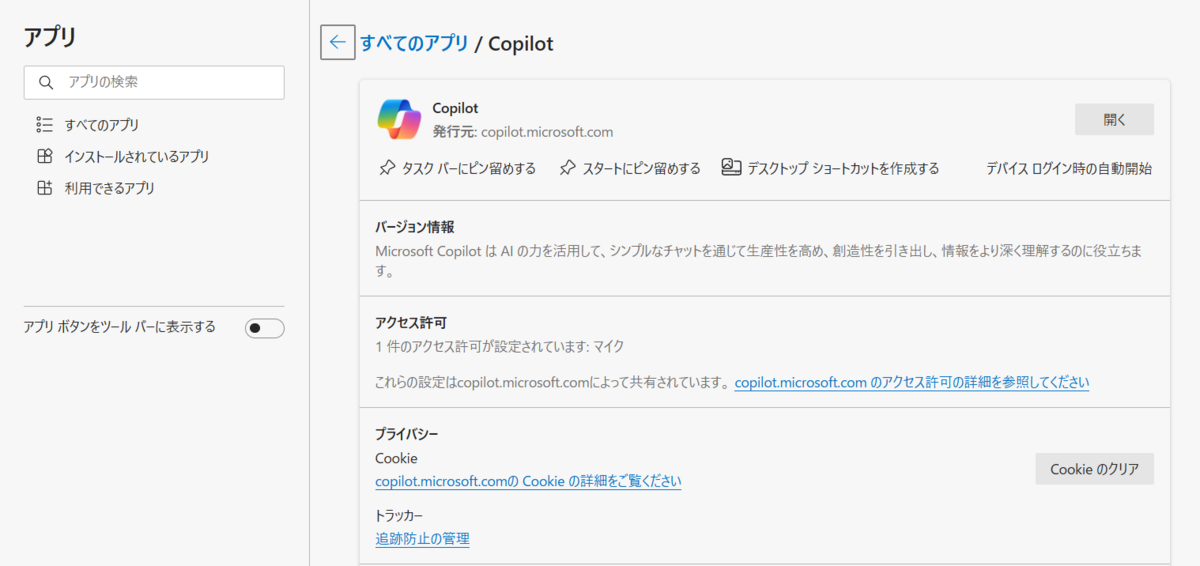
Task: Open the copilot.microsoft.com アクセス許可の詳細 link
Action: coord(912,382)
